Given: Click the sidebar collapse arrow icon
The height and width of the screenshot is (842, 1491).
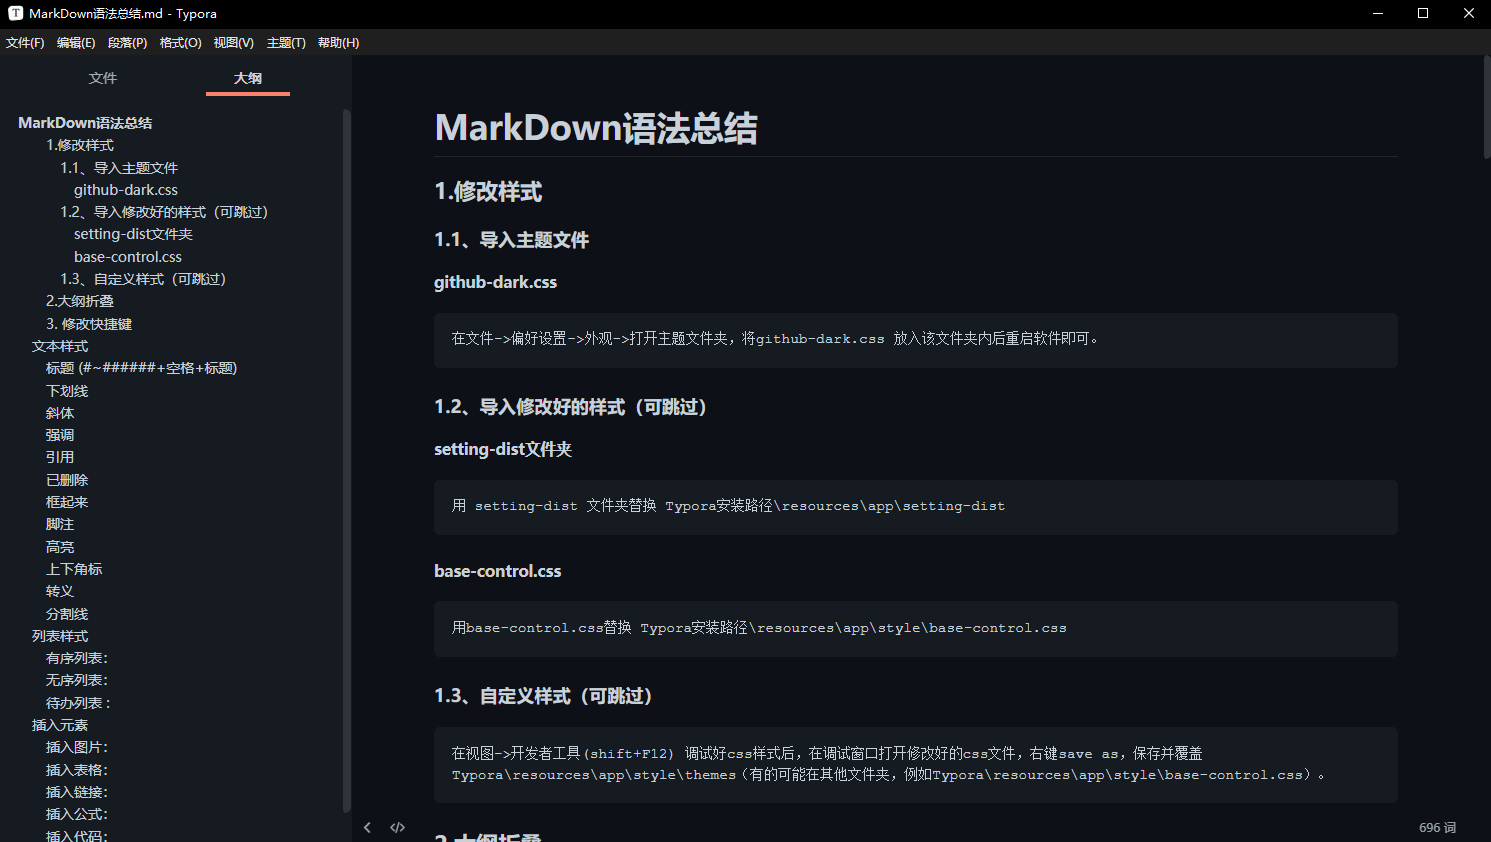Looking at the screenshot, I should pyautogui.click(x=367, y=827).
